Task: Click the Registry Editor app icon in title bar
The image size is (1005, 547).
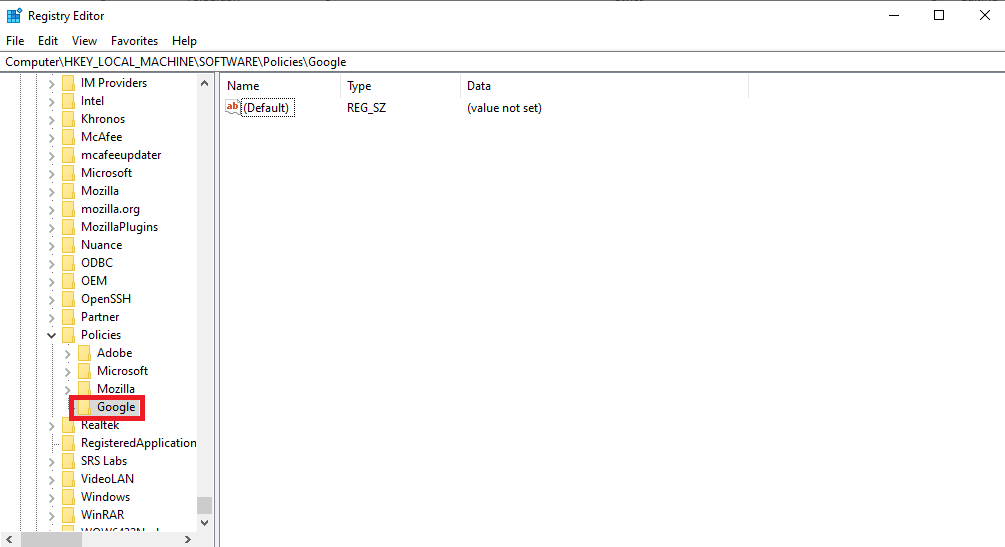Action: [14, 15]
